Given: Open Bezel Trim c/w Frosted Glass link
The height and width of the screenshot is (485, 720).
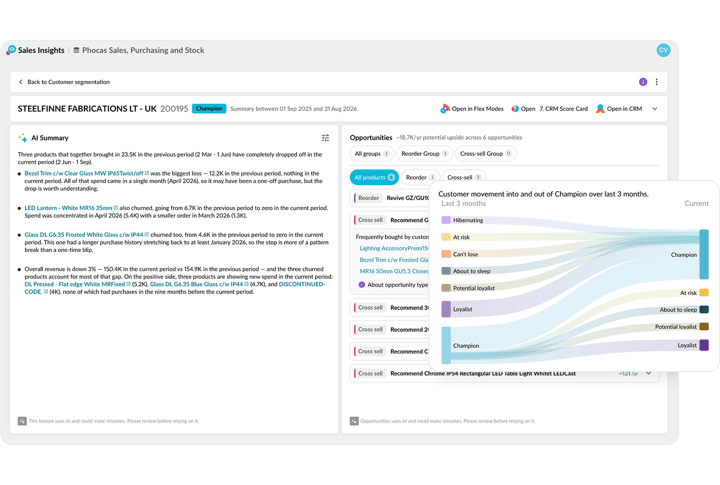Looking at the screenshot, I should [394, 259].
